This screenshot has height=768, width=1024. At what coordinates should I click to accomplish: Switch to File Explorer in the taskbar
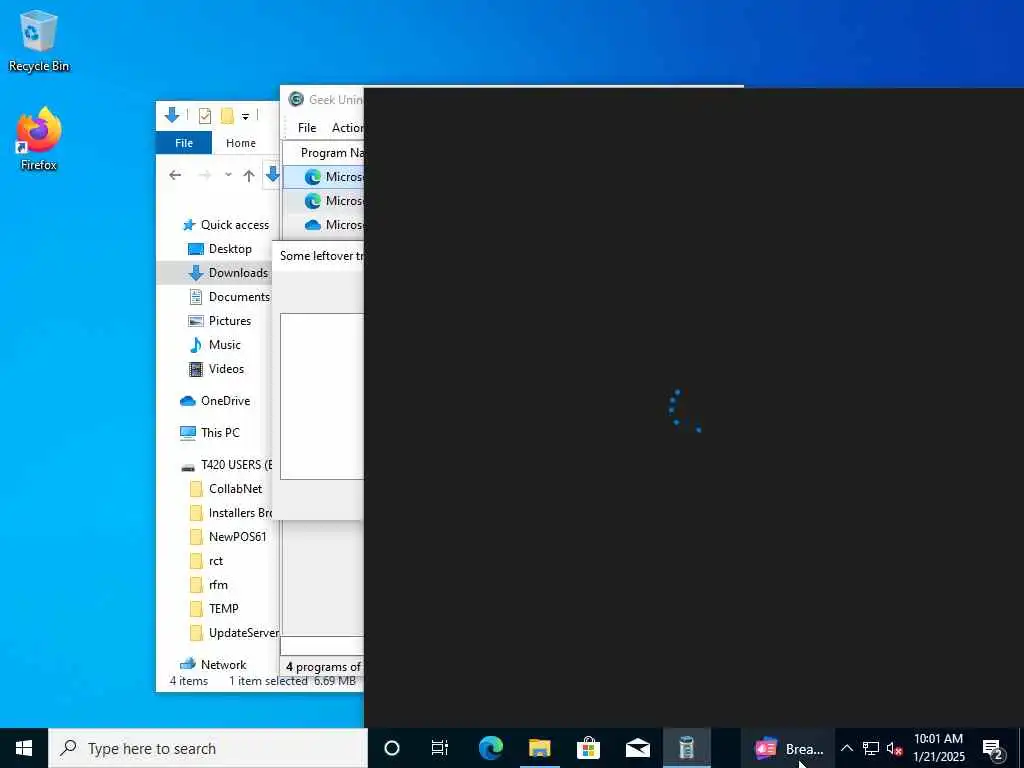(x=539, y=748)
